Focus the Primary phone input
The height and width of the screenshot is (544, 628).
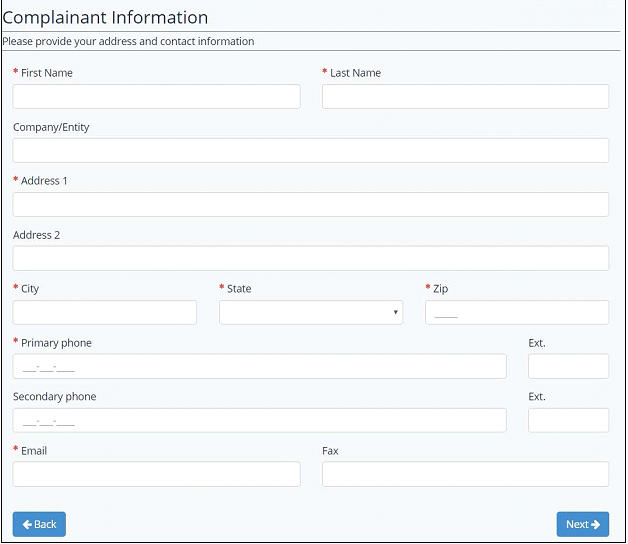click(x=259, y=367)
